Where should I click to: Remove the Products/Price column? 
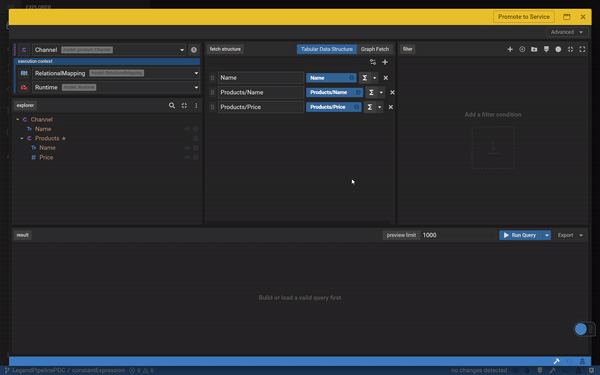coord(391,107)
